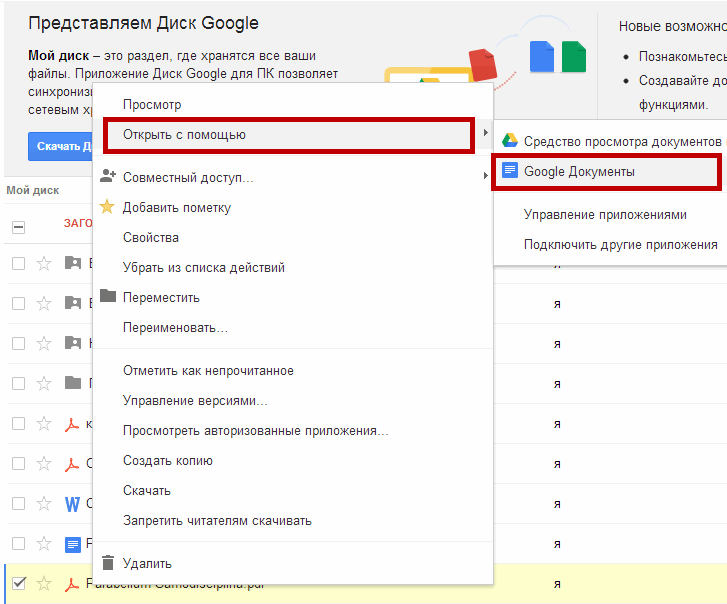This screenshot has width=727, height=604.
Task: Select Просмотреть авторизованные приложения...
Action: tap(293, 431)
